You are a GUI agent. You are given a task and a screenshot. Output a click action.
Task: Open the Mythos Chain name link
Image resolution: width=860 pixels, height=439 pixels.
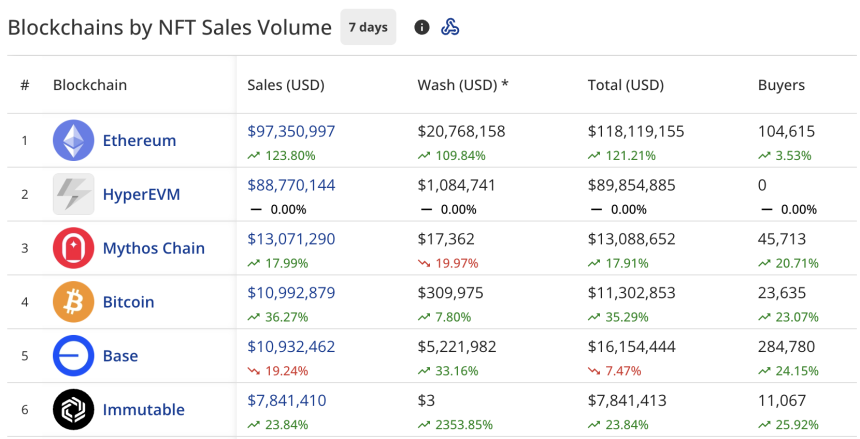[153, 248]
